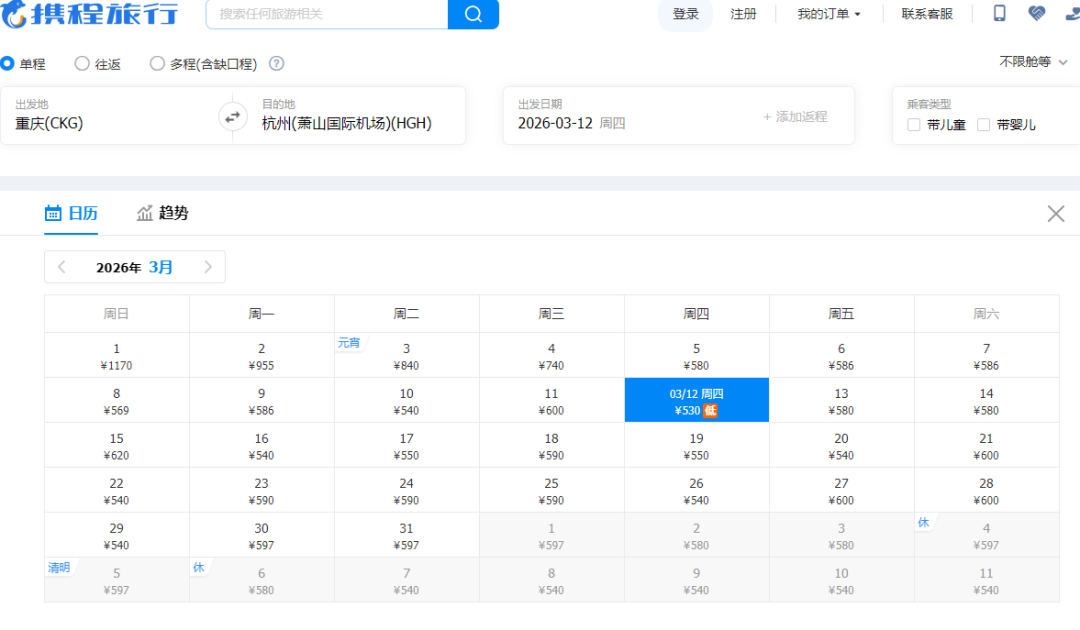Select March 8 priced ¥569
Viewport: 1080px width, 630px height.
pos(116,401)
